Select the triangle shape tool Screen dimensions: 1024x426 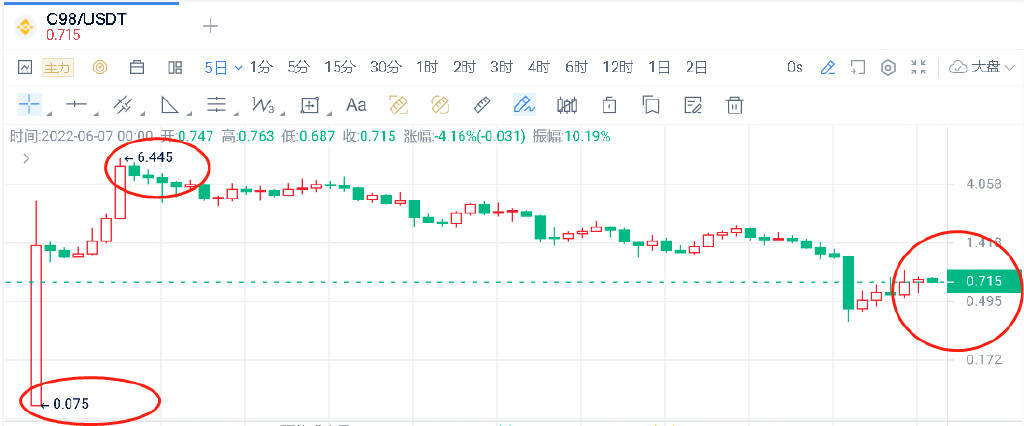(169, 104)
